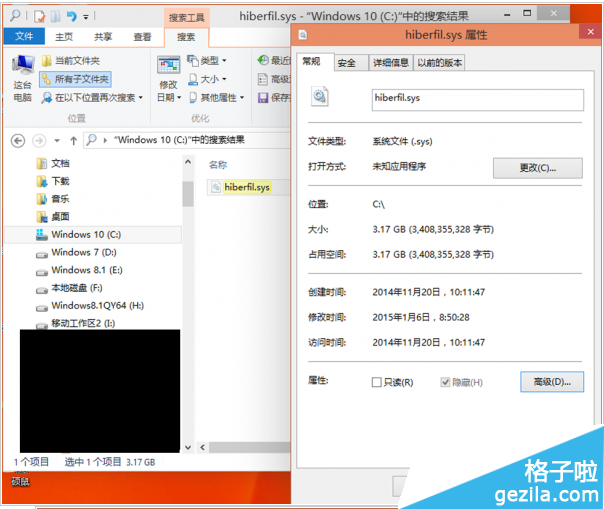Screen dimensions: 604x509
Task: Maximize the Explorer search window
Action: pos(527,13)
